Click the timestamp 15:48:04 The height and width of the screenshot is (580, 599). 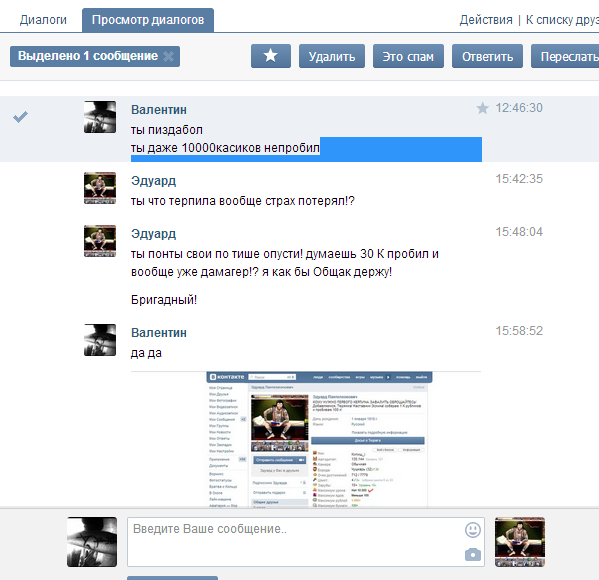tap(519, 232)
